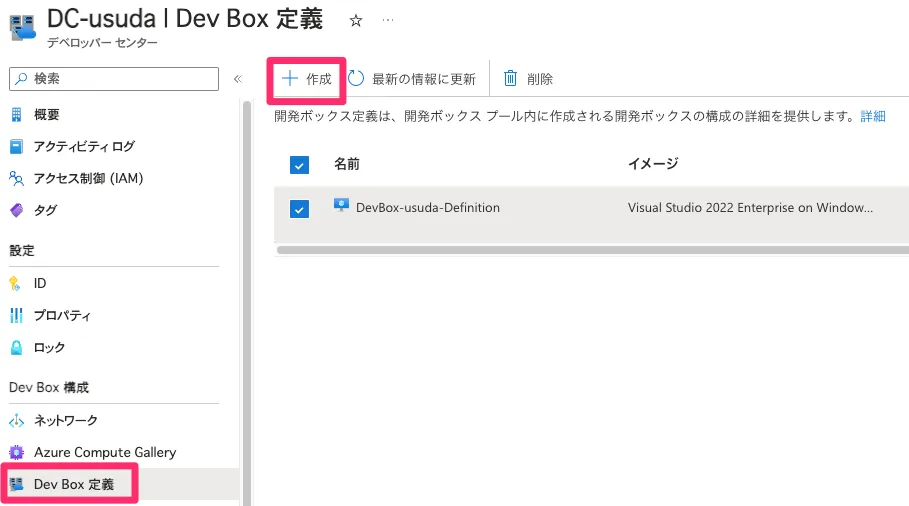Click the アクセス制御 people icon
The height and width of the screenshot is (506, 909).
pyautogui.click(x=16, y=178)
